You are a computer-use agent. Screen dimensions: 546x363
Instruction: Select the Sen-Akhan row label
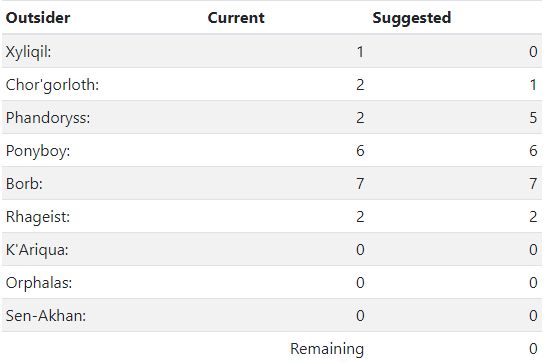pyautogui.click(x=46, y=316)
